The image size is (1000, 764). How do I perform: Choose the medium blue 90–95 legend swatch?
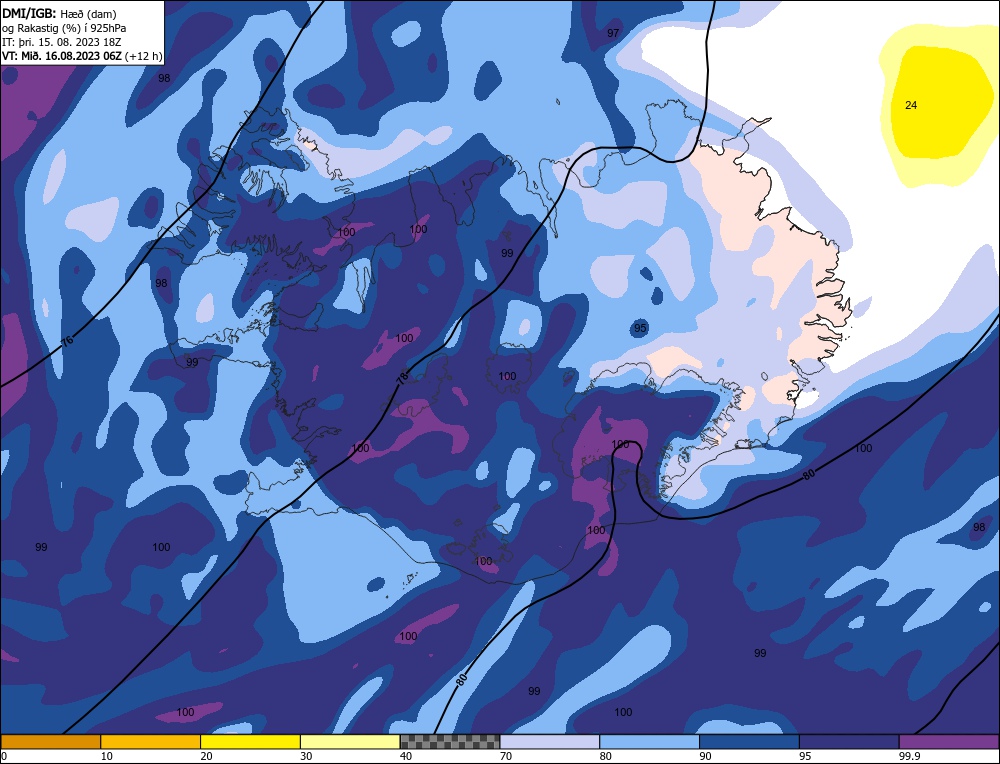tap(749, 741)
